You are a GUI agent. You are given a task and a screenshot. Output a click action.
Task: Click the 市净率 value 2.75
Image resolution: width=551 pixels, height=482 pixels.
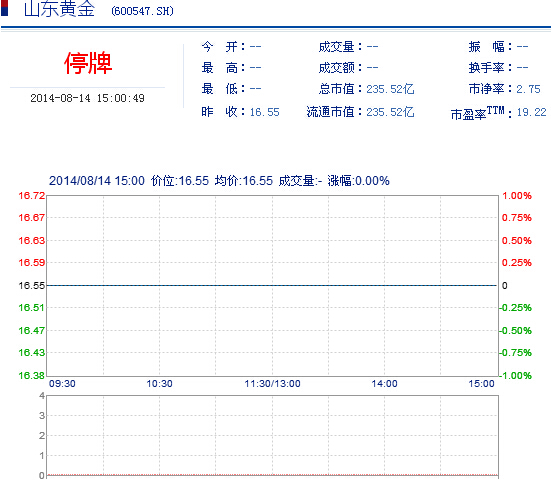[x=528, y=89]
